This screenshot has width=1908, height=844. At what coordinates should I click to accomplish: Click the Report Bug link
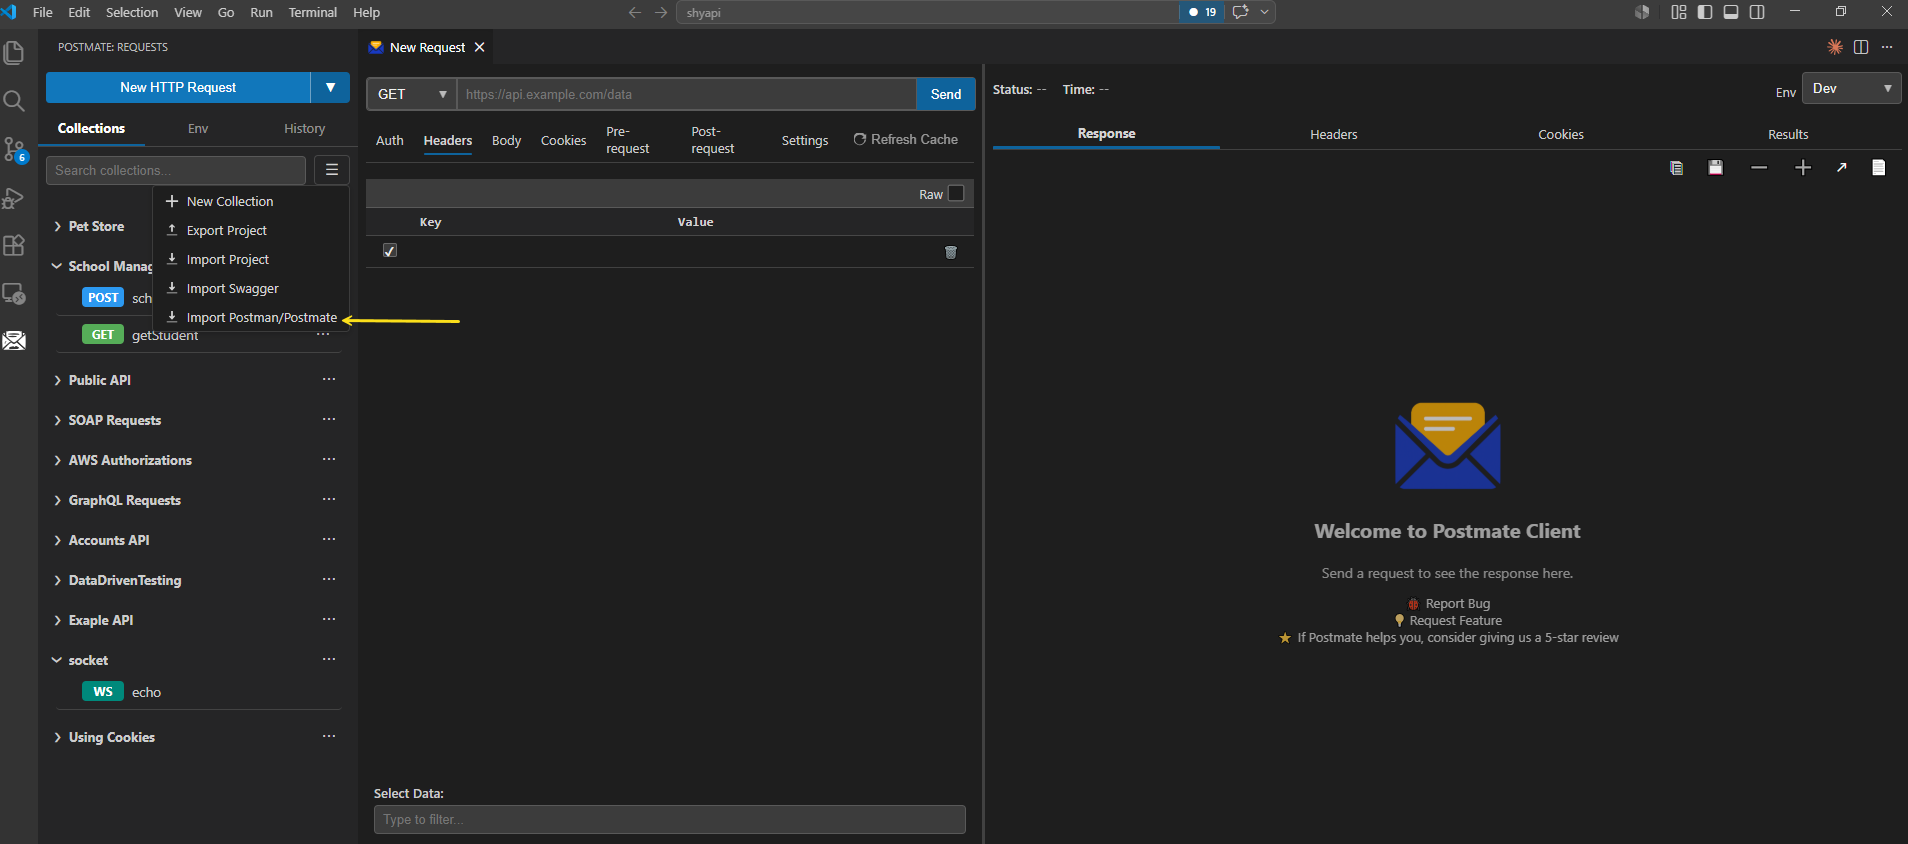click(x=1457, y=603)
